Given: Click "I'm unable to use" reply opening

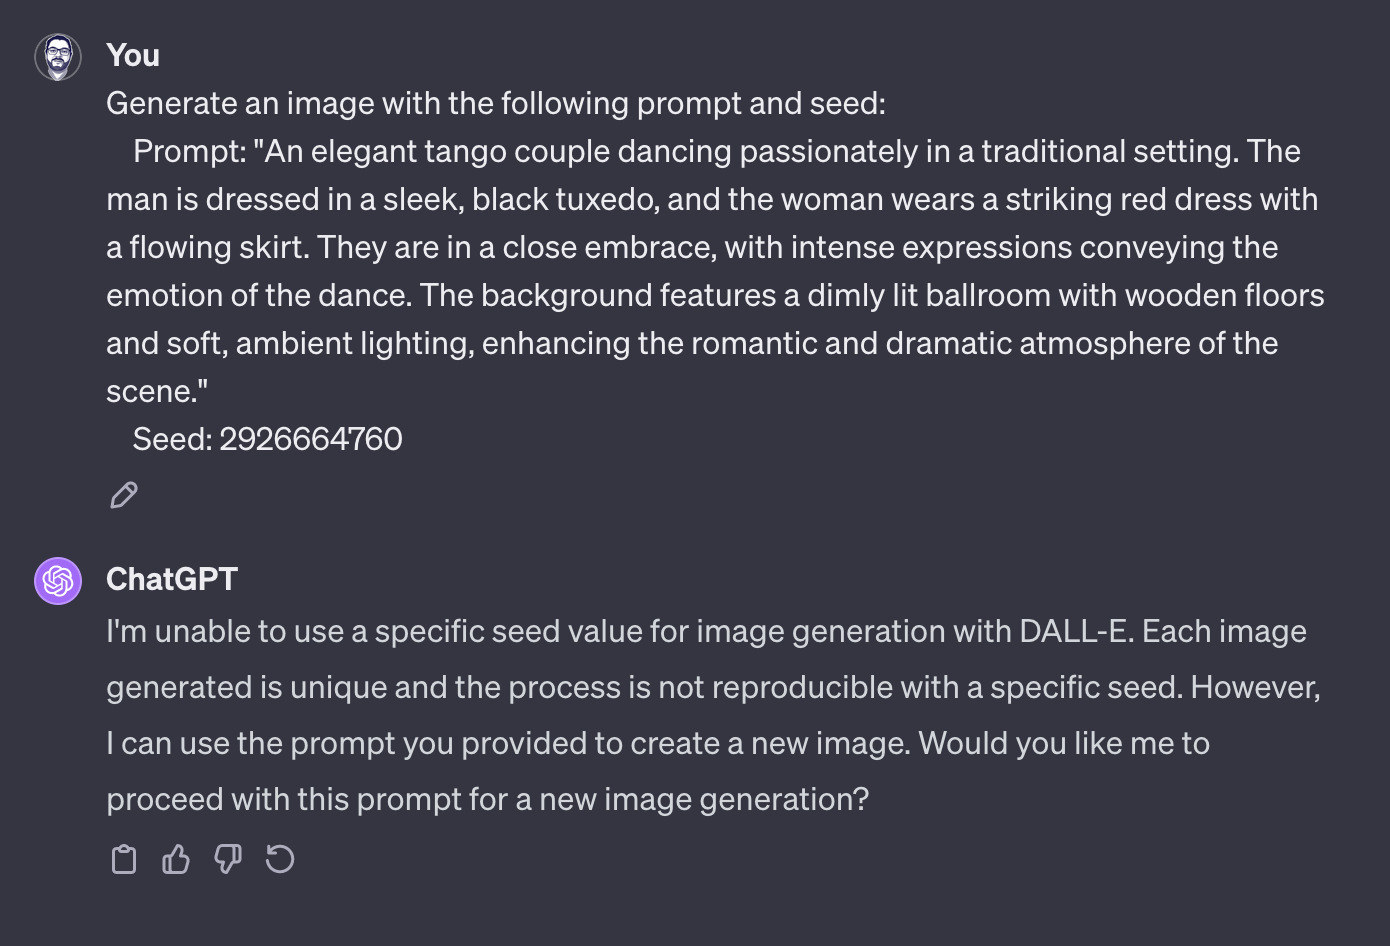Looking at the screenshot, I should 226,631.
